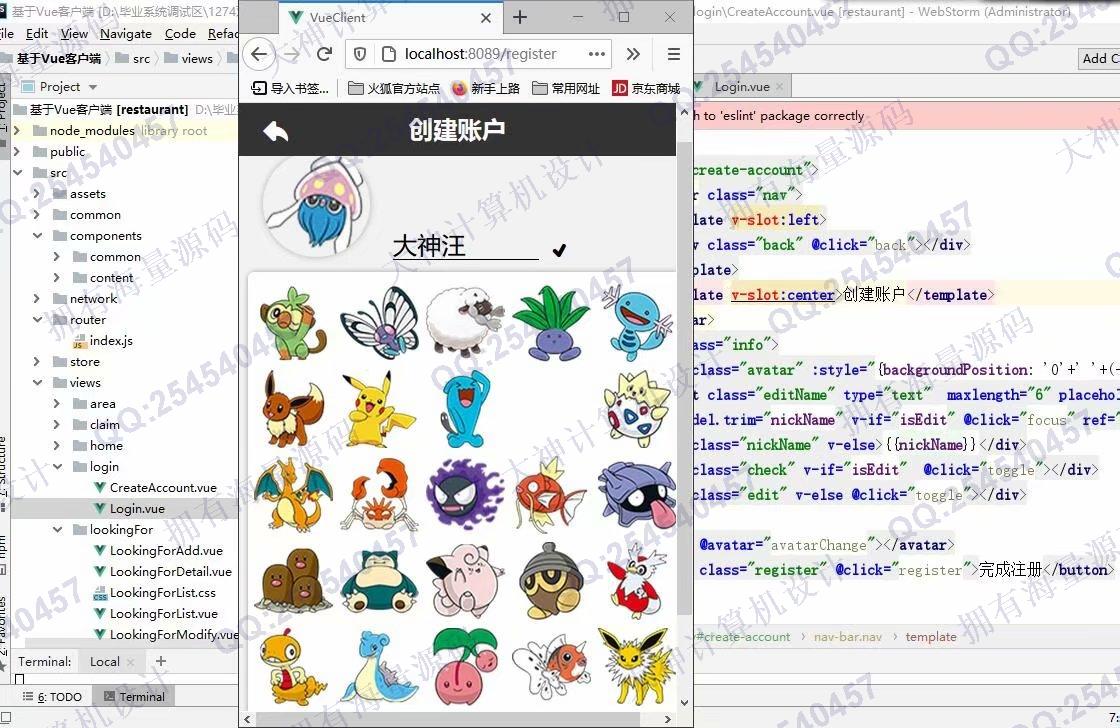The height and width of the screenshot is (728, 1120).
Task: Select the Wooloo sheep avatar
Action: [465, 321]
